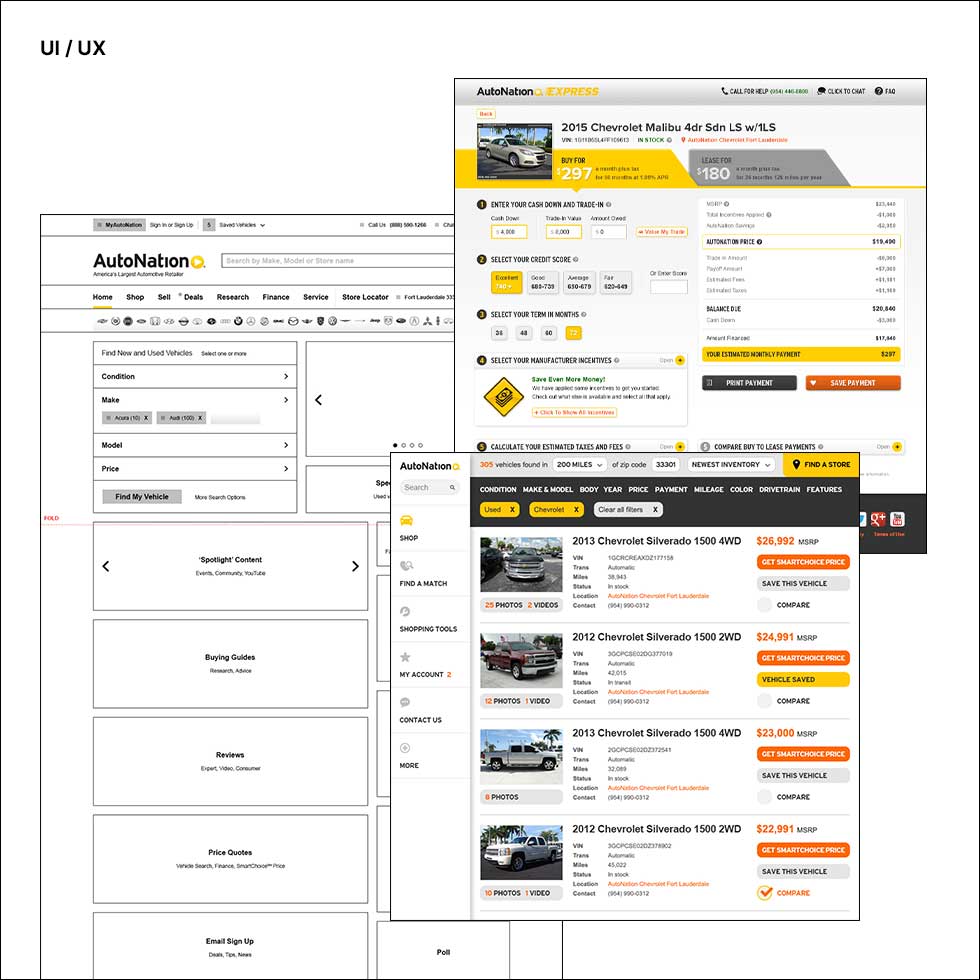Open the Drivetrain filter menu
980x980 pixels.
coord(779,490)
